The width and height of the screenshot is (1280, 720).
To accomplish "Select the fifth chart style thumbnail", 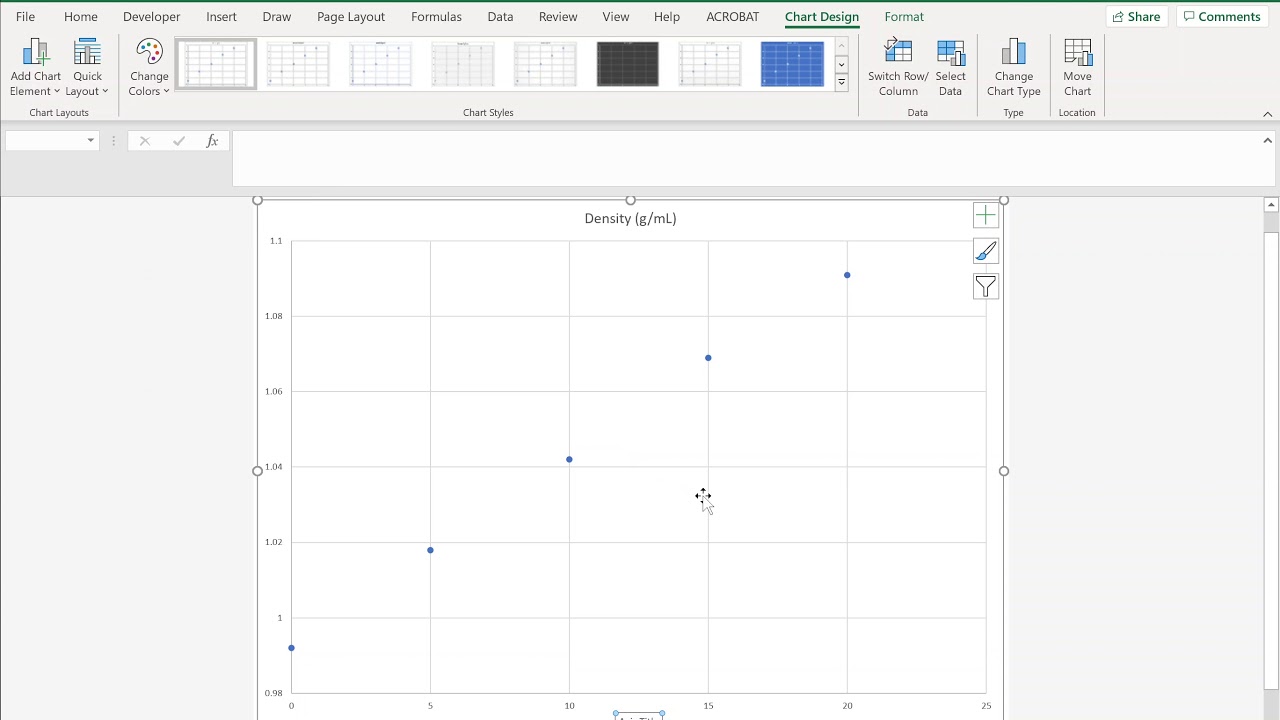I will click(x=545, y=64).
